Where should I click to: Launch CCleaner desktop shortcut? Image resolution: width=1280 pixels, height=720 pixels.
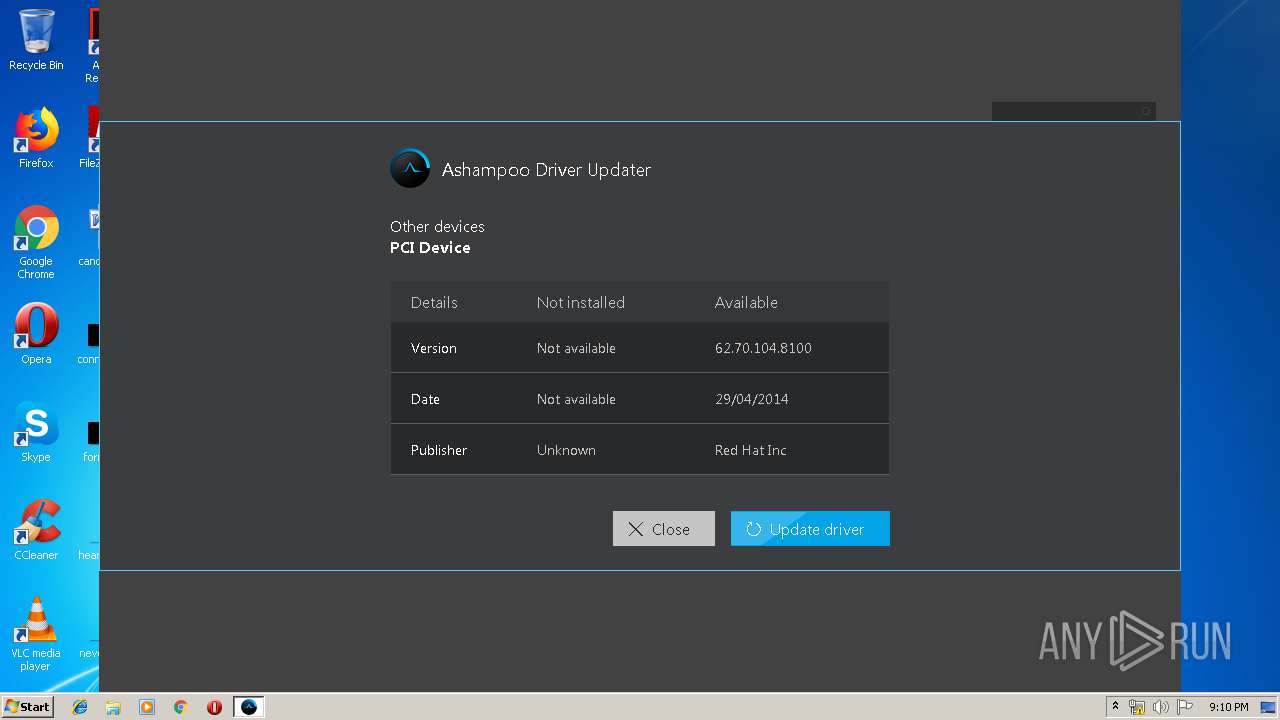36,530
